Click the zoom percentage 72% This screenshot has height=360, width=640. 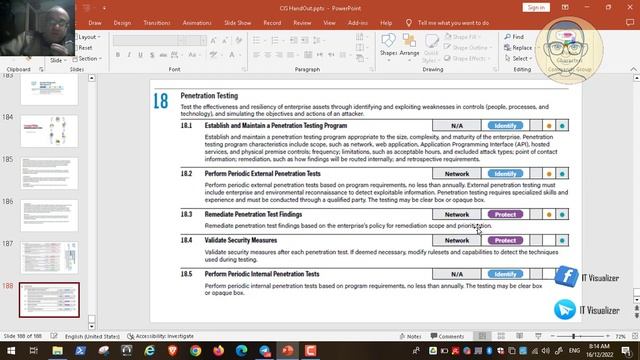pyautogui.click(x=621, y=336)
